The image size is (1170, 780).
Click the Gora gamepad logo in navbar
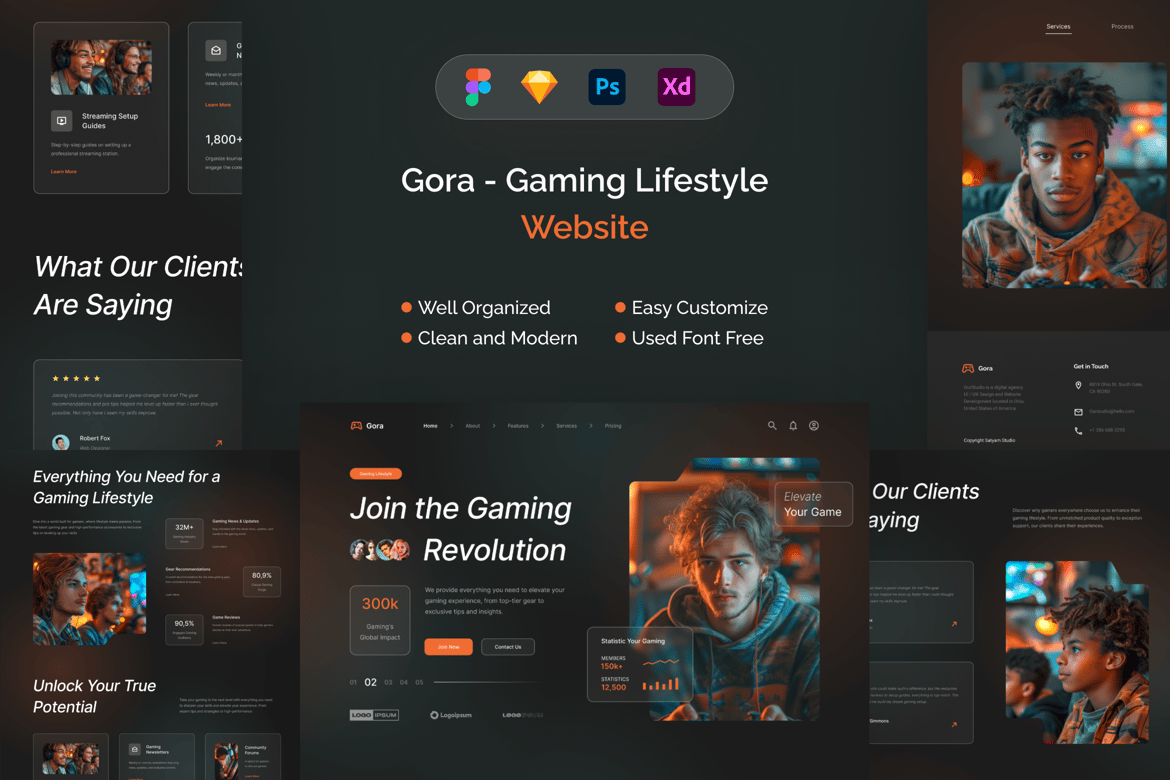click(357, 425)
